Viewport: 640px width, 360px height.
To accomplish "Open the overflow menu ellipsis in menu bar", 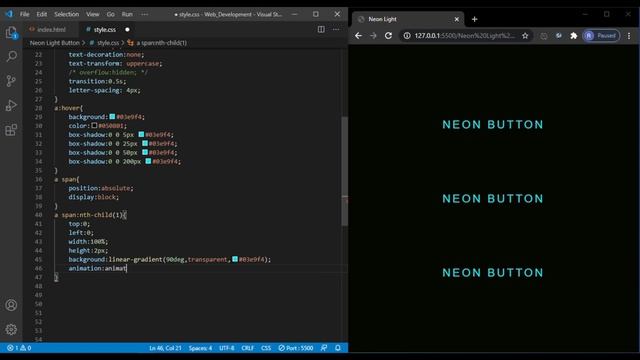I will tap(144, 14).
